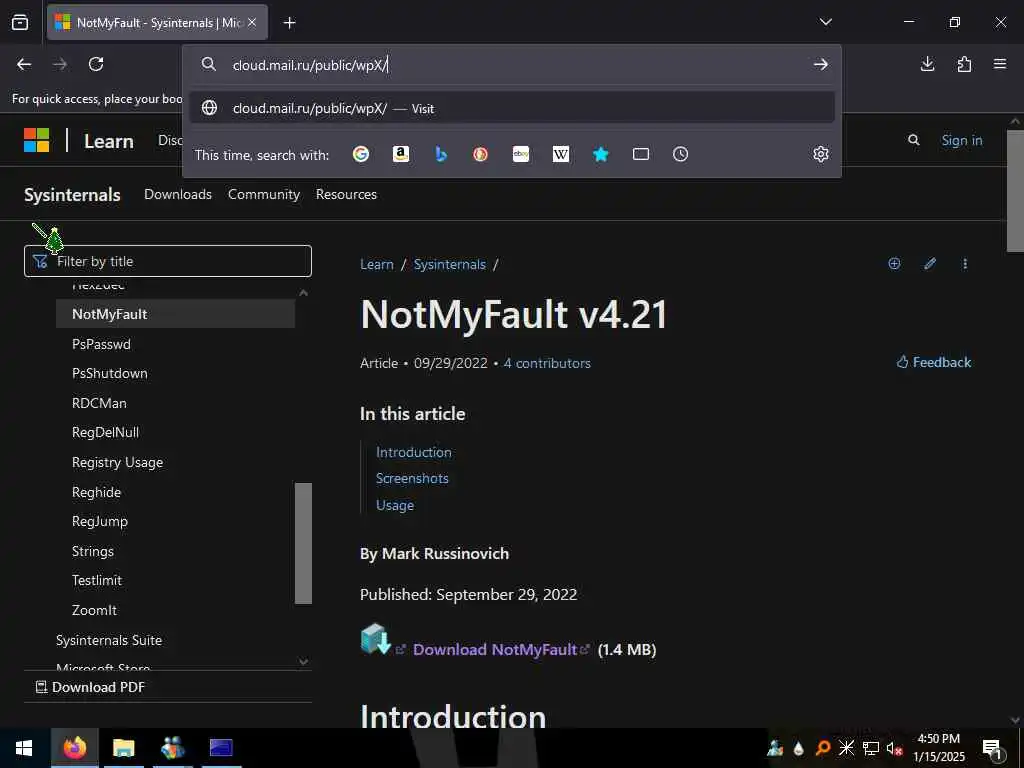The width and height of the screenshot is (1024, 768).
Task: Click the Download NotMyFault link
Action: tap(495, 650)
